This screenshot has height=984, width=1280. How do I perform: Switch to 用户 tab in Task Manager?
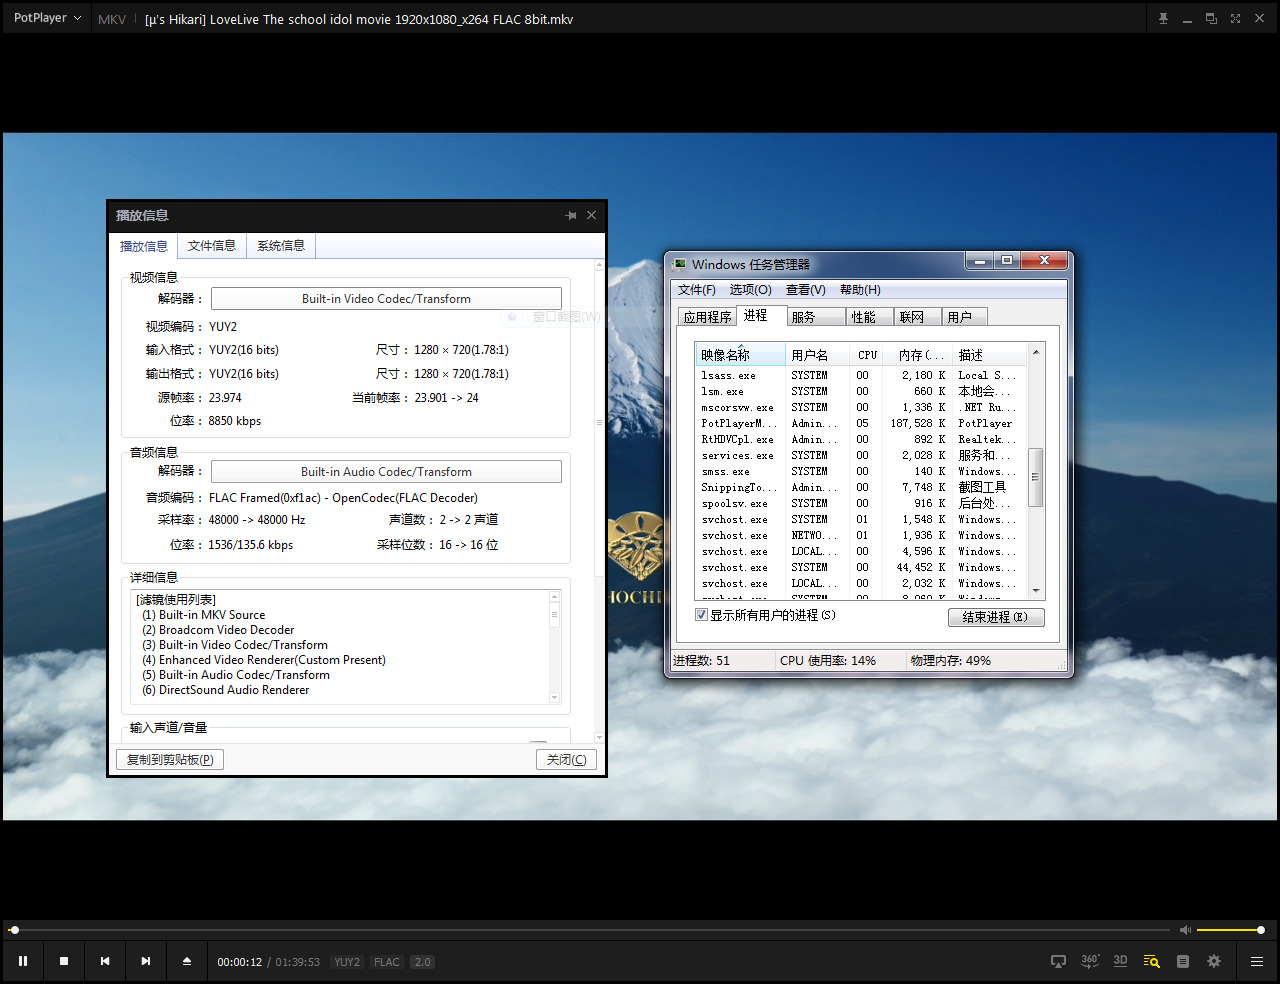pos(965,317)
